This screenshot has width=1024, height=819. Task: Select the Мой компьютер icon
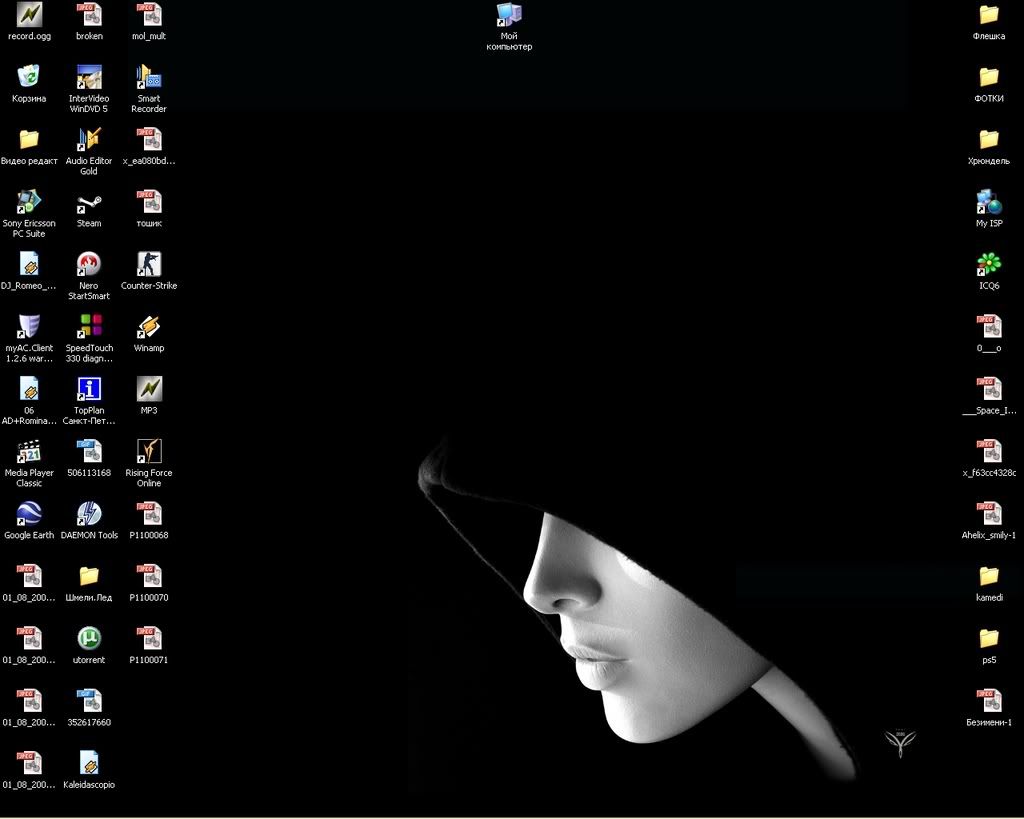pos(509,15)
